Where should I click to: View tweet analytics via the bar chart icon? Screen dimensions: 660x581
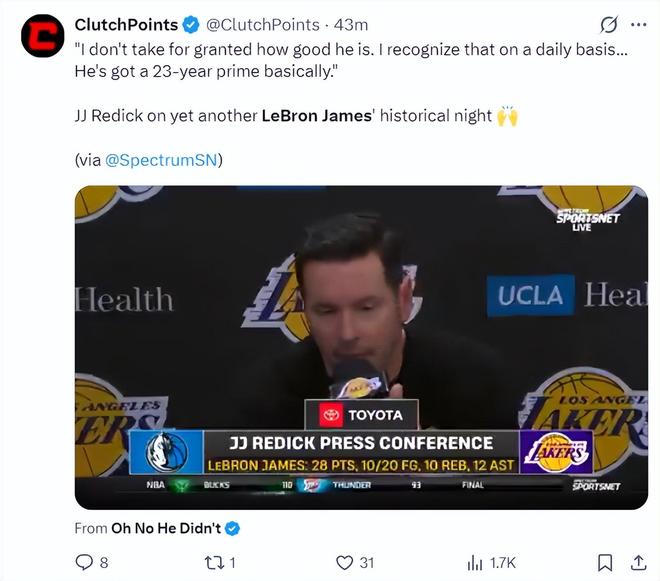(x=475, y=562)
